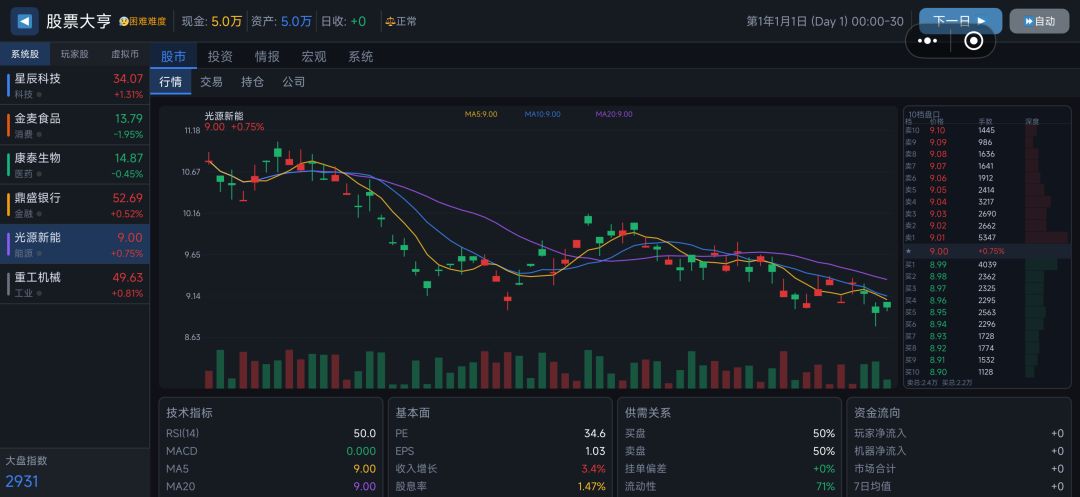Open the 宏观 tab
The height and width of the screenshot is (497, 1080).
click(x=314, y=56)
